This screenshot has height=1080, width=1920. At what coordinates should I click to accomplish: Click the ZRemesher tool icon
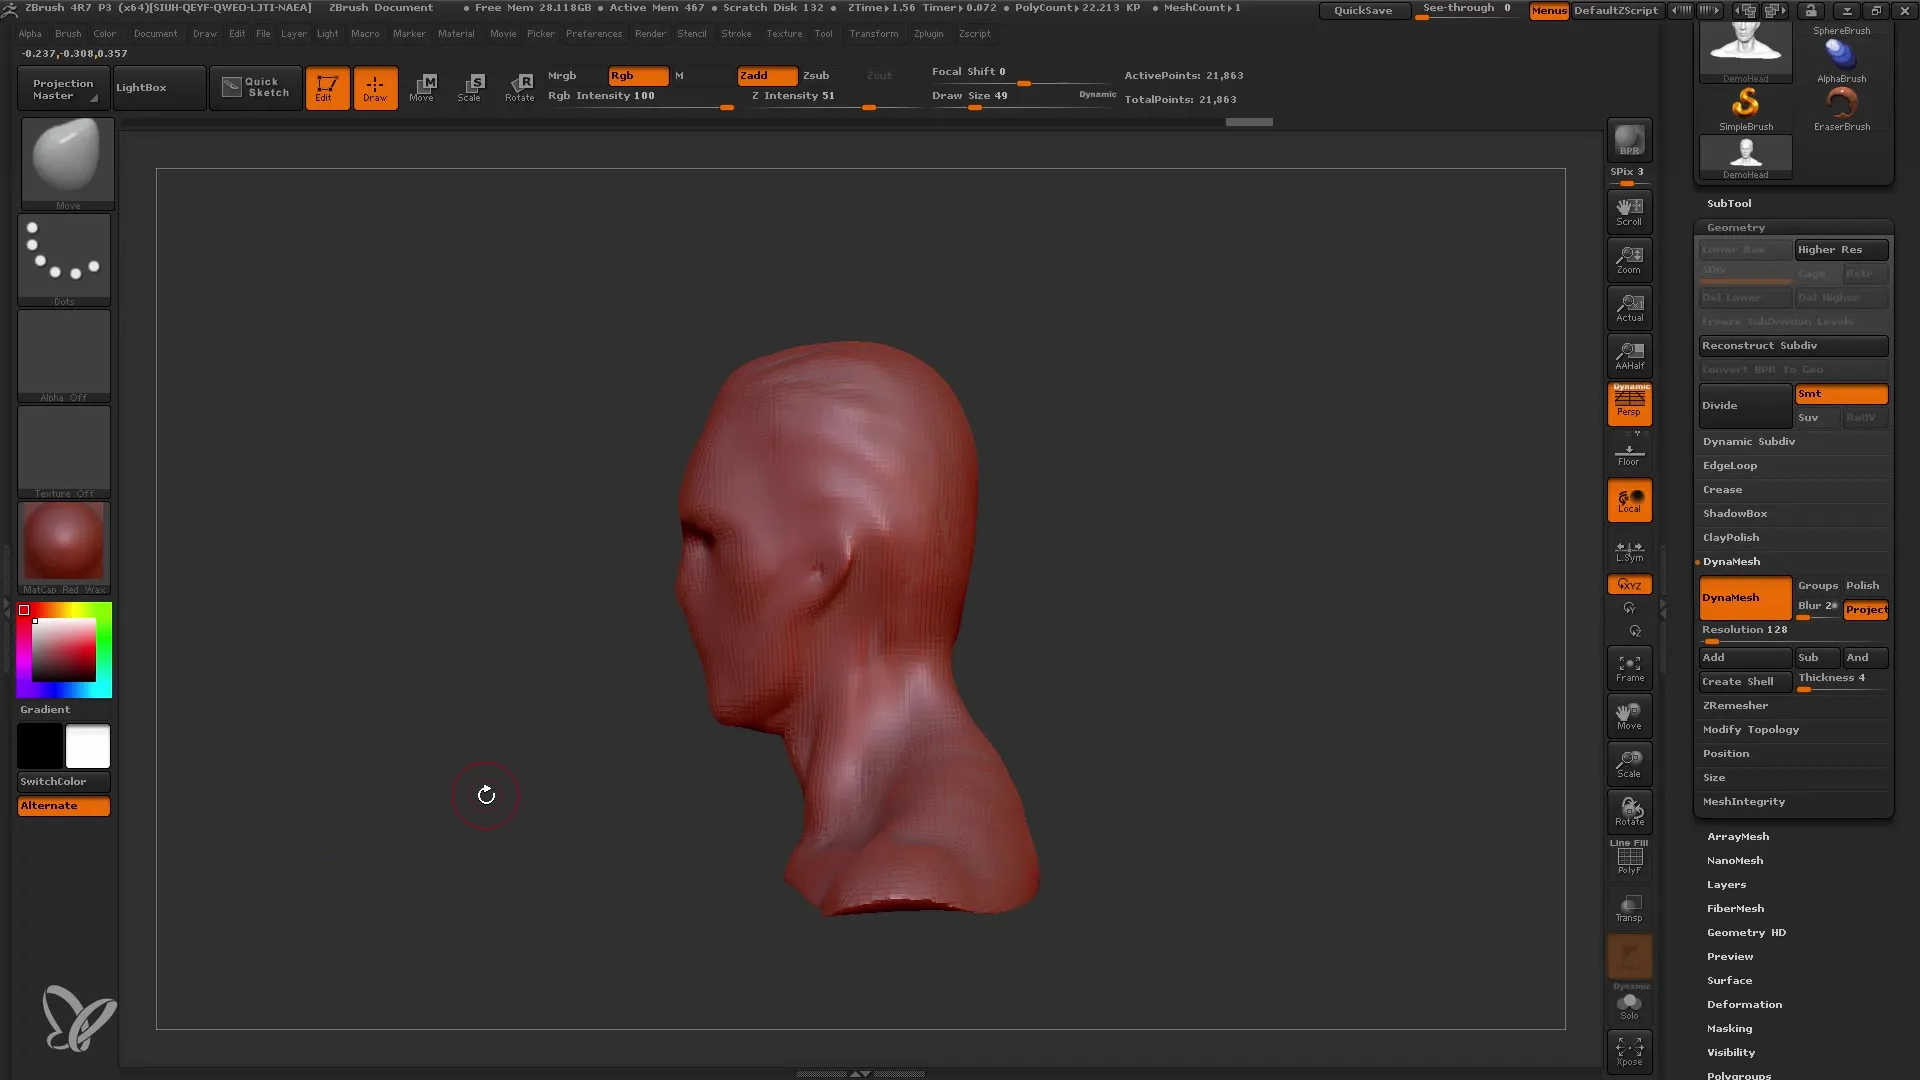[x=1735, y=704]
